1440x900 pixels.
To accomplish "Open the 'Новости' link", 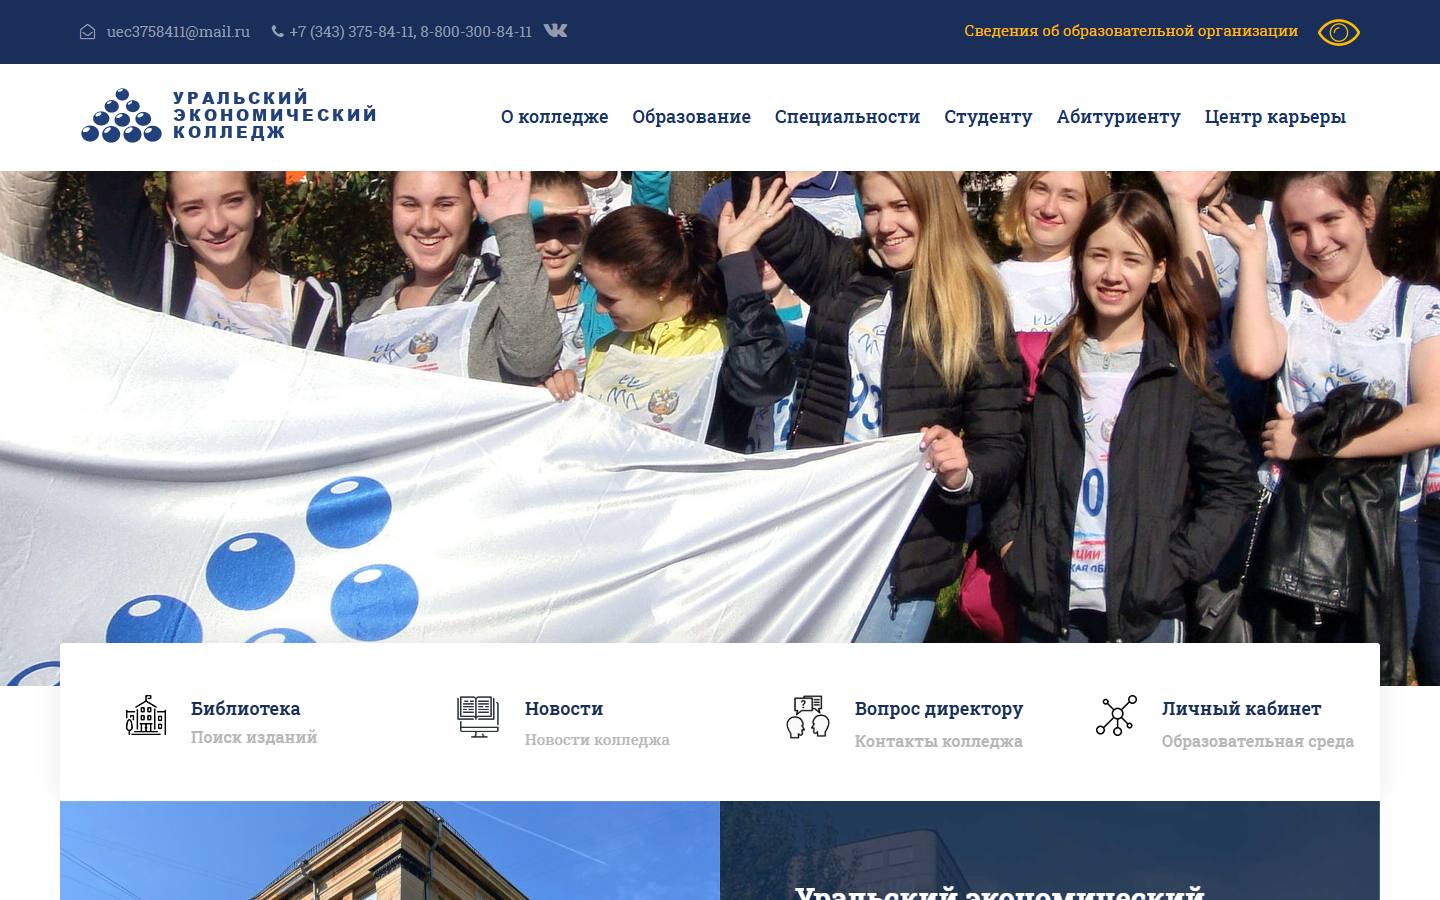I will (564, 708).
